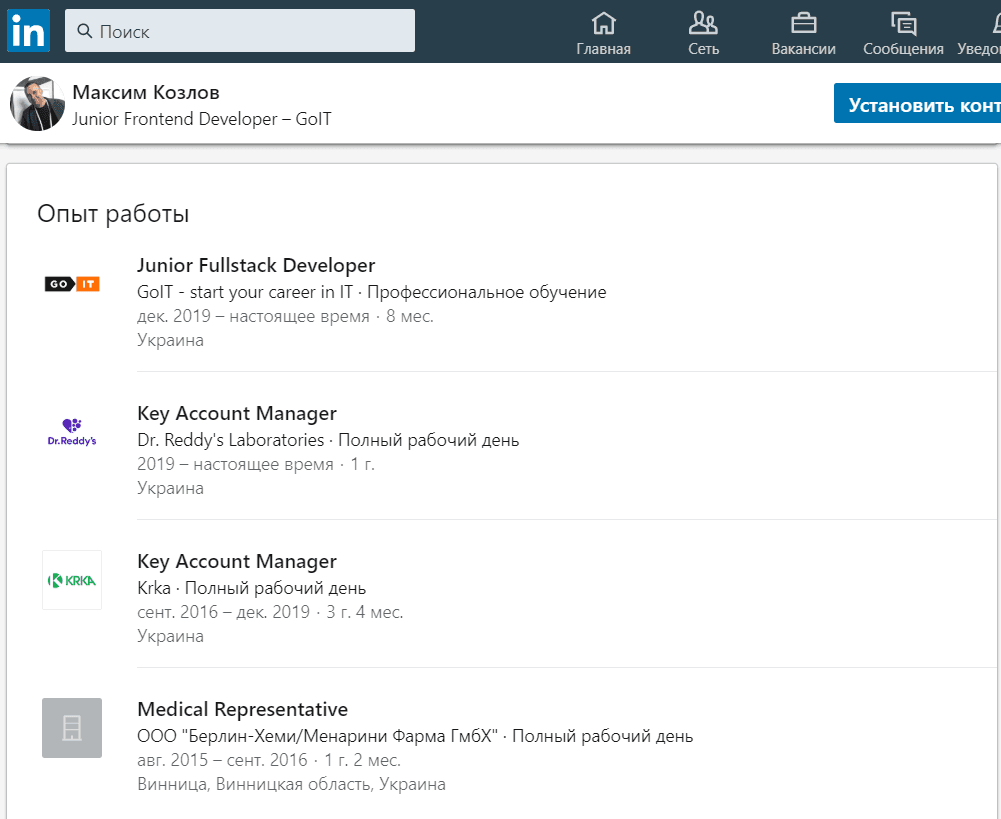Click Junior Frontend Developer – GoIT headline
Viewport: 1001px width, 819px height.
click(202, 119)
